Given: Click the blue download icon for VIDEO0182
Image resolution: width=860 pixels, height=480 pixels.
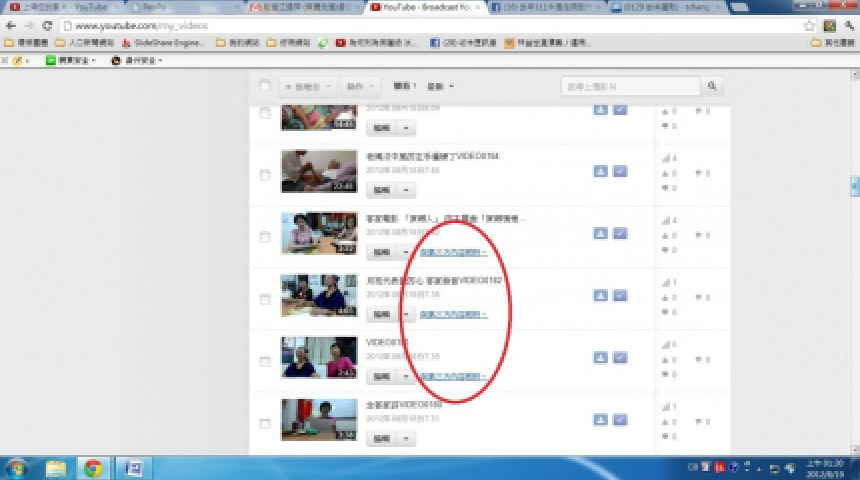Looking at the screenshot, I should pyautogui.click(x=600, y=295).
